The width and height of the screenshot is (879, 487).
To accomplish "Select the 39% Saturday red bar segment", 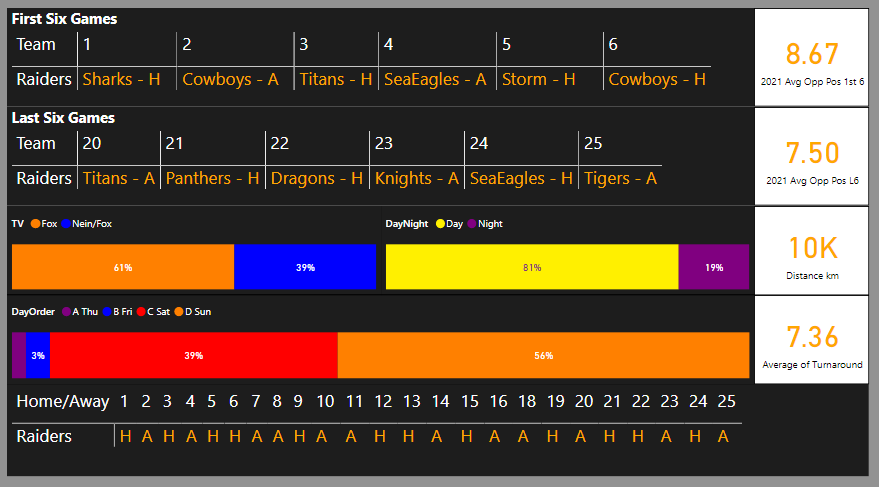I will (x=194, y=355).
